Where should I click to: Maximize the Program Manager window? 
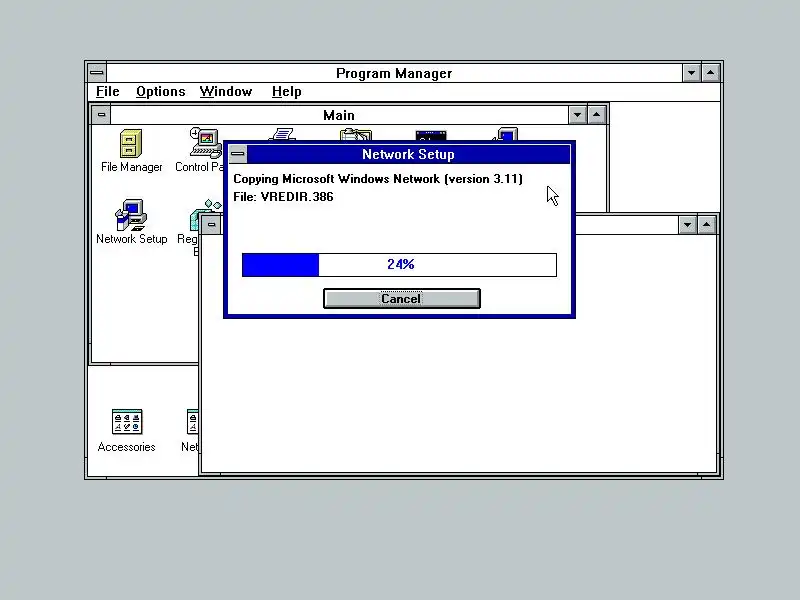click(711, 73)
